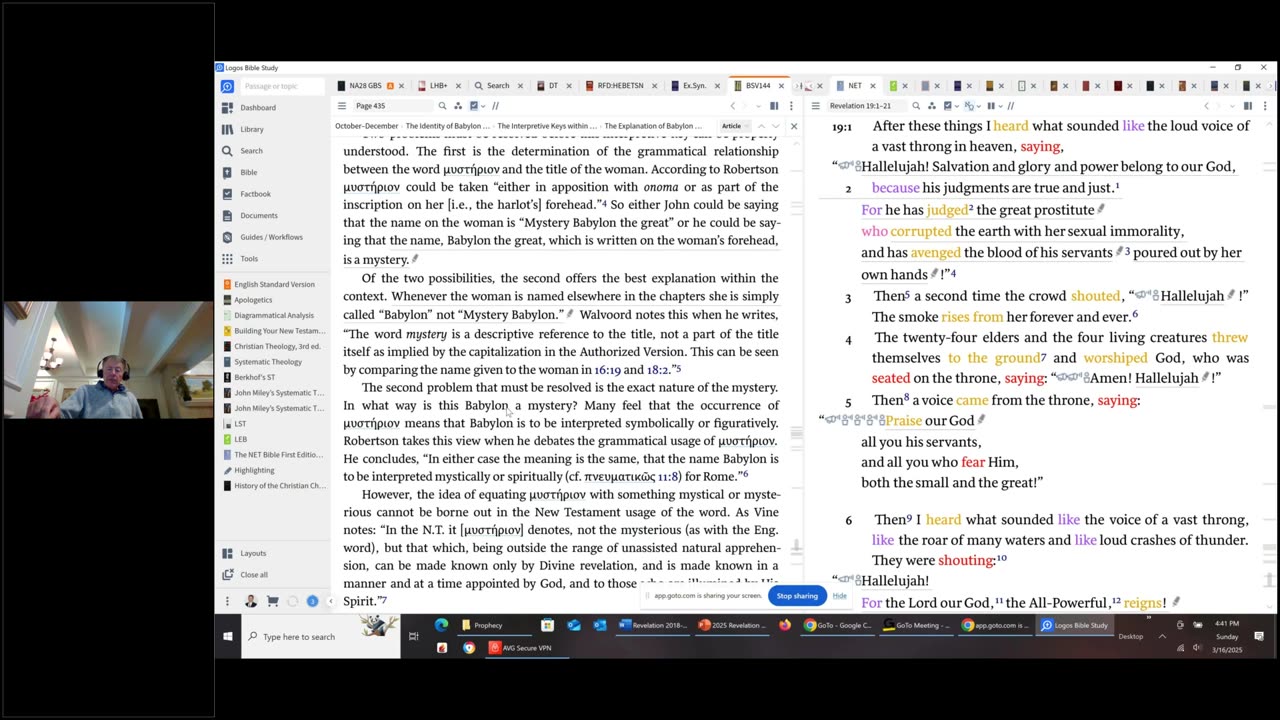
Task: Open the shopping cart icon in sidebar
Action: (271, 601)
